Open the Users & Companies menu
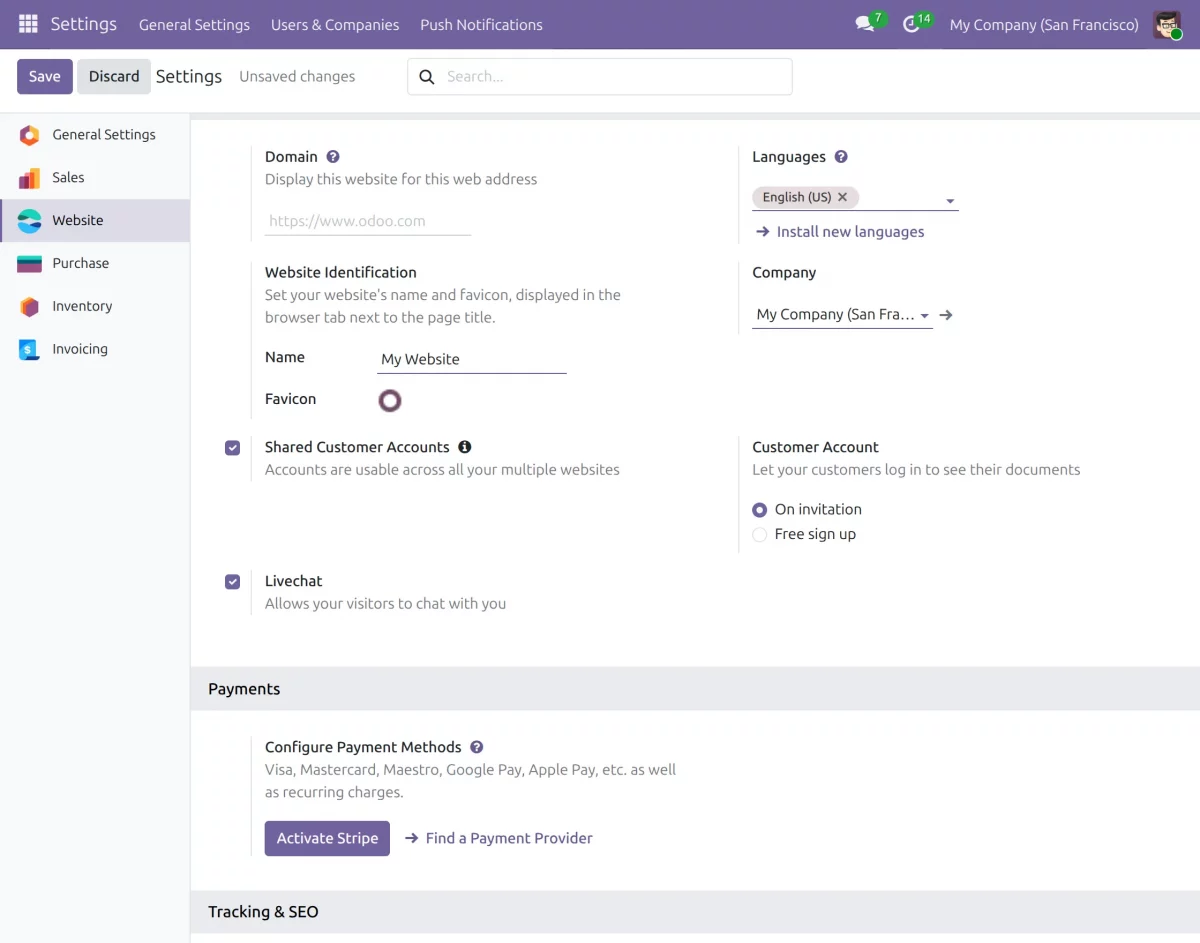The image size is (1200, 943). click(x=335, y=25)
